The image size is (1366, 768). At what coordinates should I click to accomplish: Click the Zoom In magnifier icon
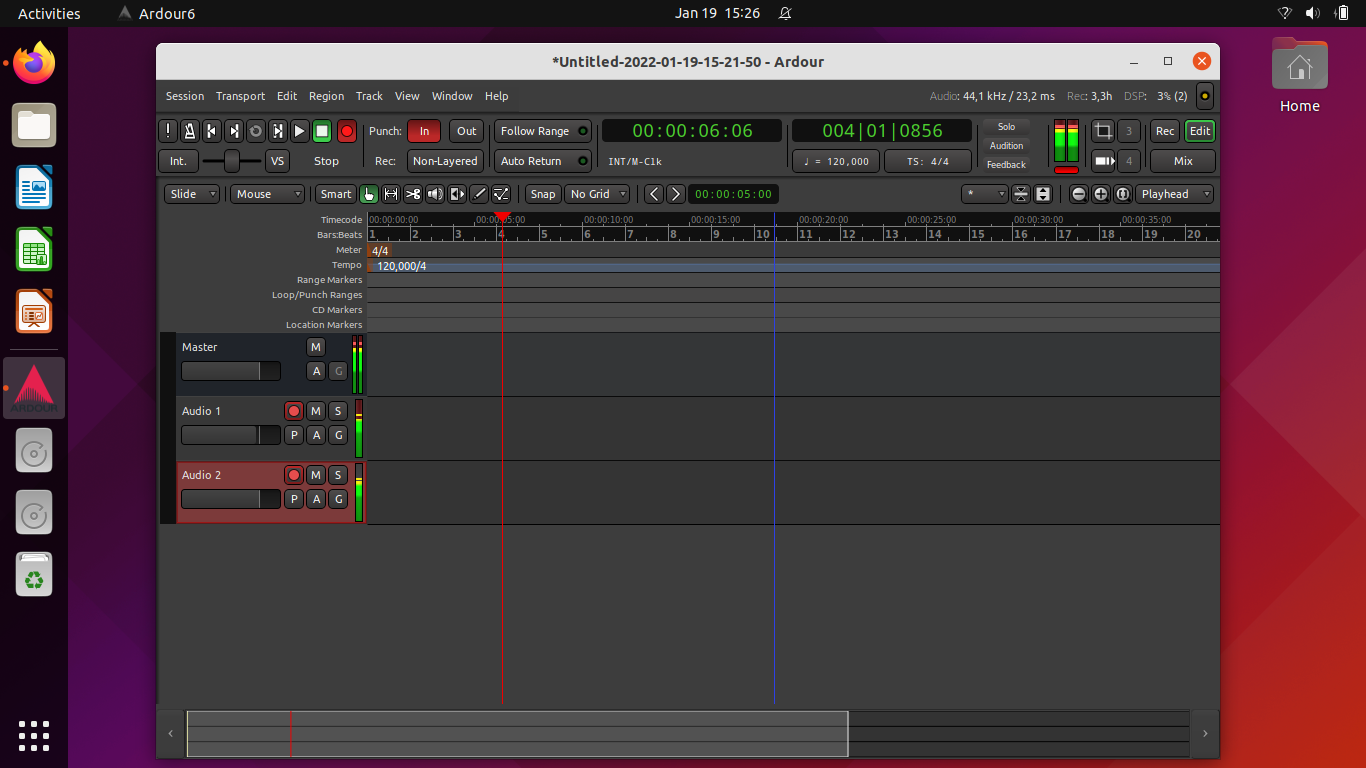point(1101,194)
